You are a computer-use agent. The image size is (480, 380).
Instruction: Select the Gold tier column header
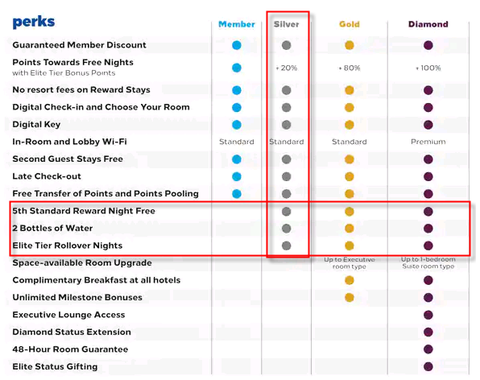pyautogui.click(x=349, y=24)
